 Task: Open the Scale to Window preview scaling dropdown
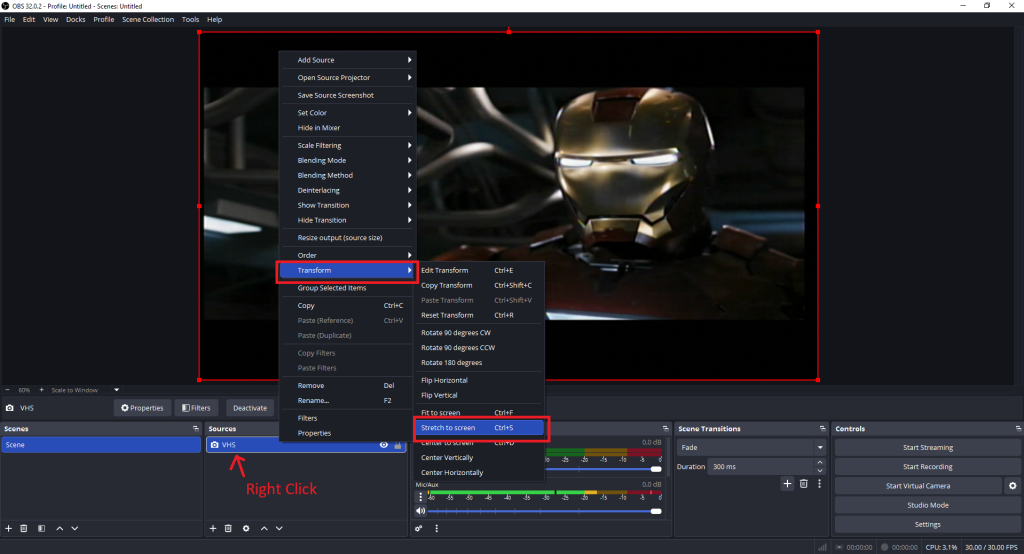pyautogui.click(x=117, y=389)
